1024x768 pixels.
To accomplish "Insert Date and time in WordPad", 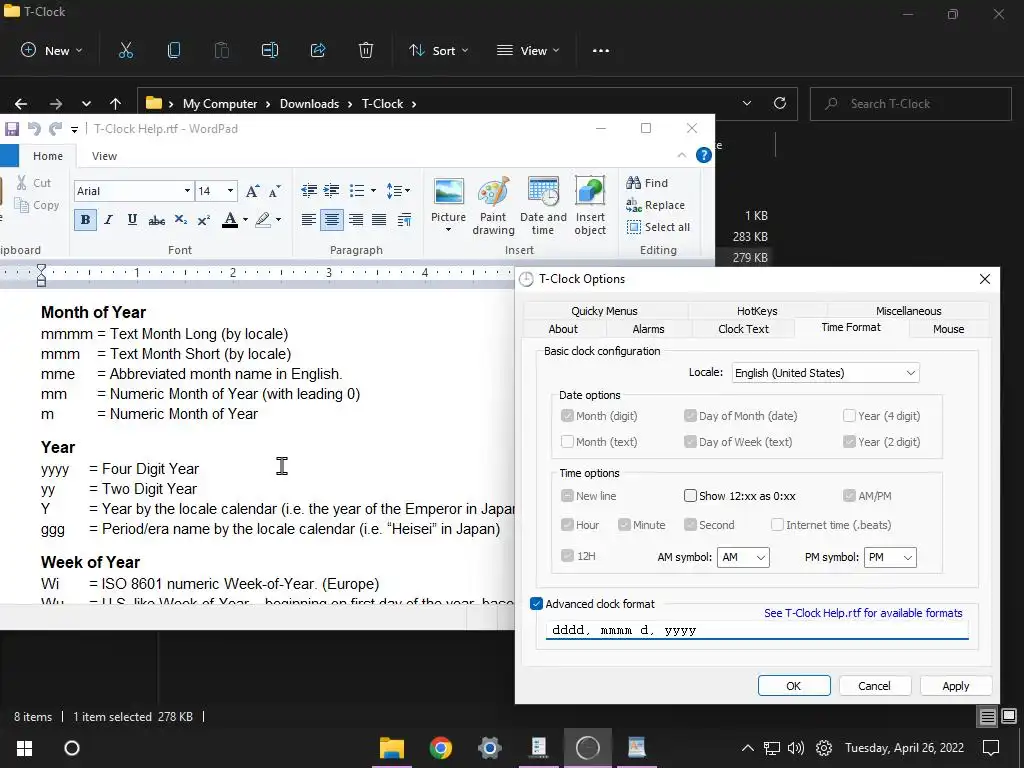I will click(x=543, y=205).
